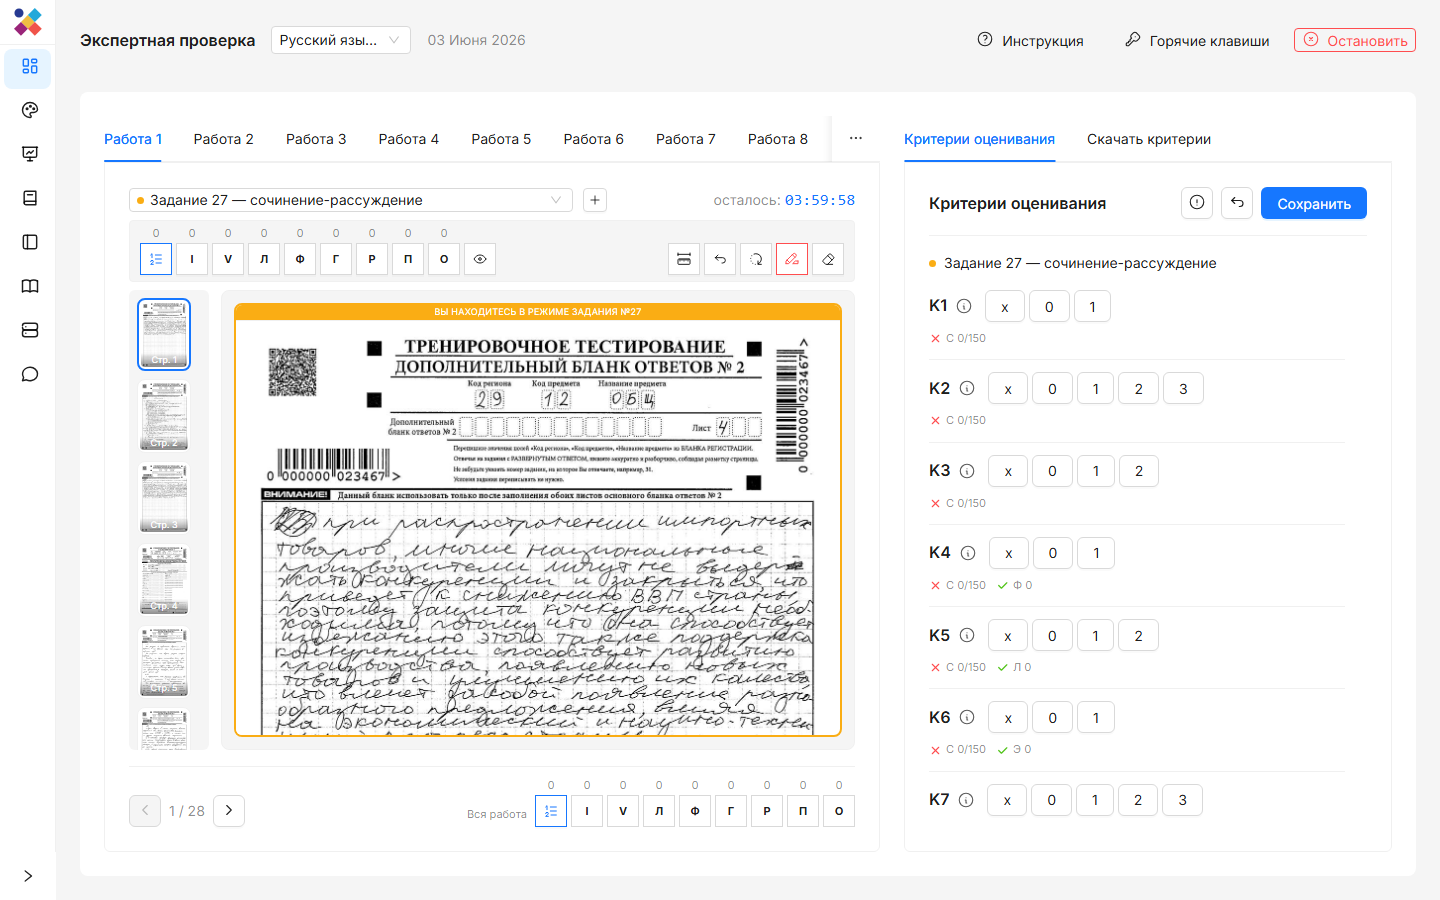Click the П mark in the Вся работа row
Image resolution: width=1440 pixels, height=900 pixels.
point(803,811)
